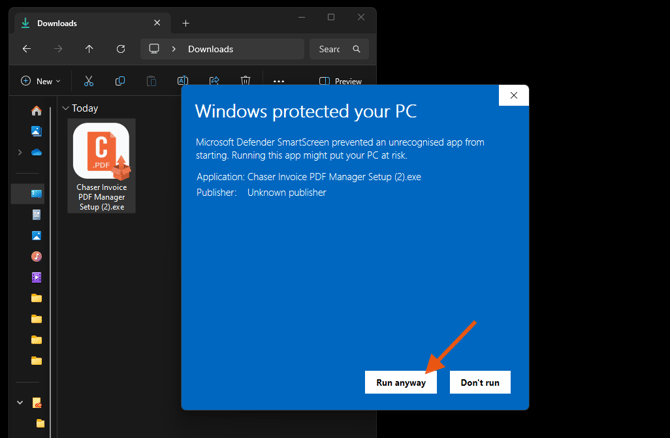Image resolution: width=670 pixels, height=438 pixels.
Task: Open the New item dropdown
Action: pos(41,81)
